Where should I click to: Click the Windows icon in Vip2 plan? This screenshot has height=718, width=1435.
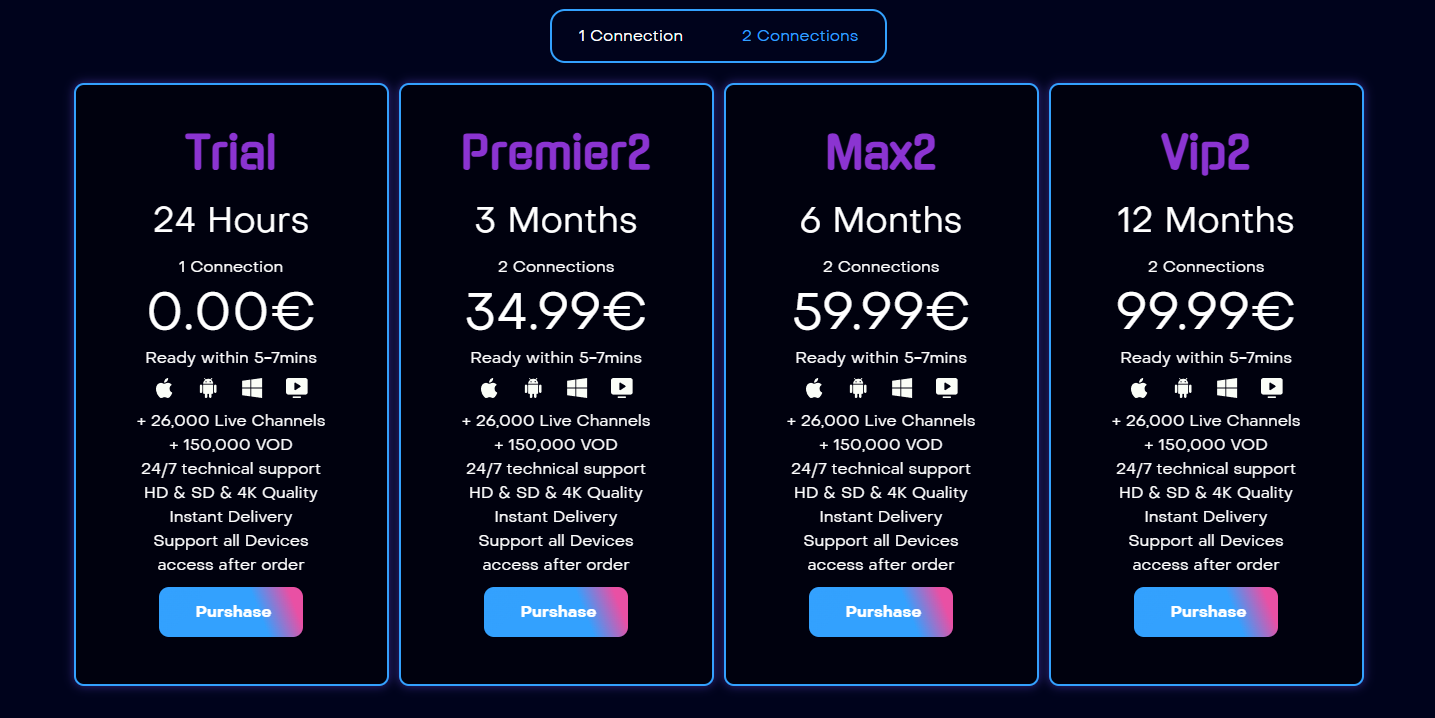tap(1227, 387)
